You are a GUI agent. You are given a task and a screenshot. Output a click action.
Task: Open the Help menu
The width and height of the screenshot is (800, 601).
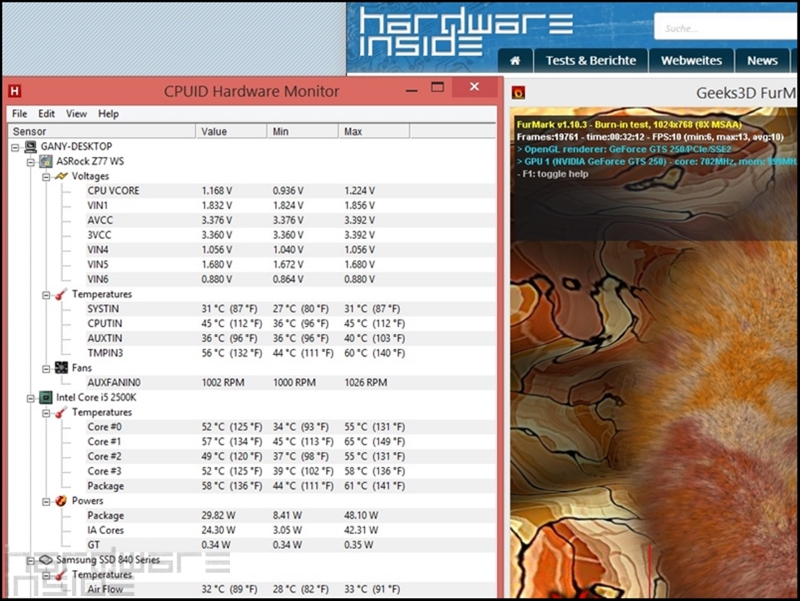click(108, 114)
